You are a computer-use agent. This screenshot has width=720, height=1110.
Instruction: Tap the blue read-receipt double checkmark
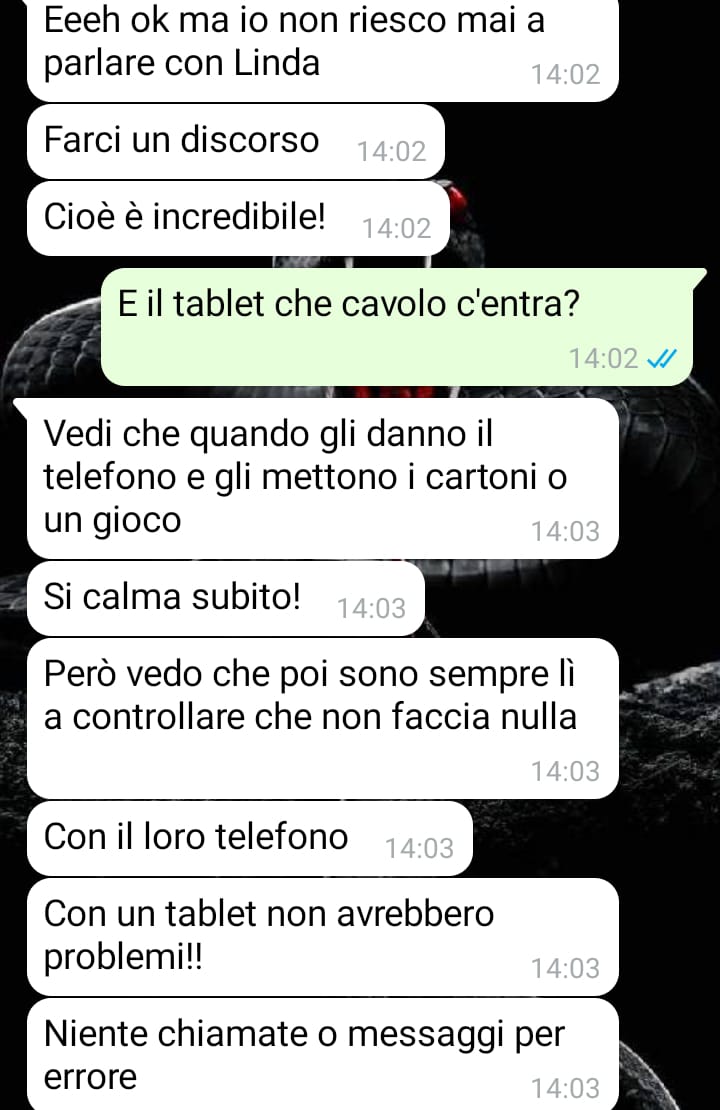[x=662, y=359]
